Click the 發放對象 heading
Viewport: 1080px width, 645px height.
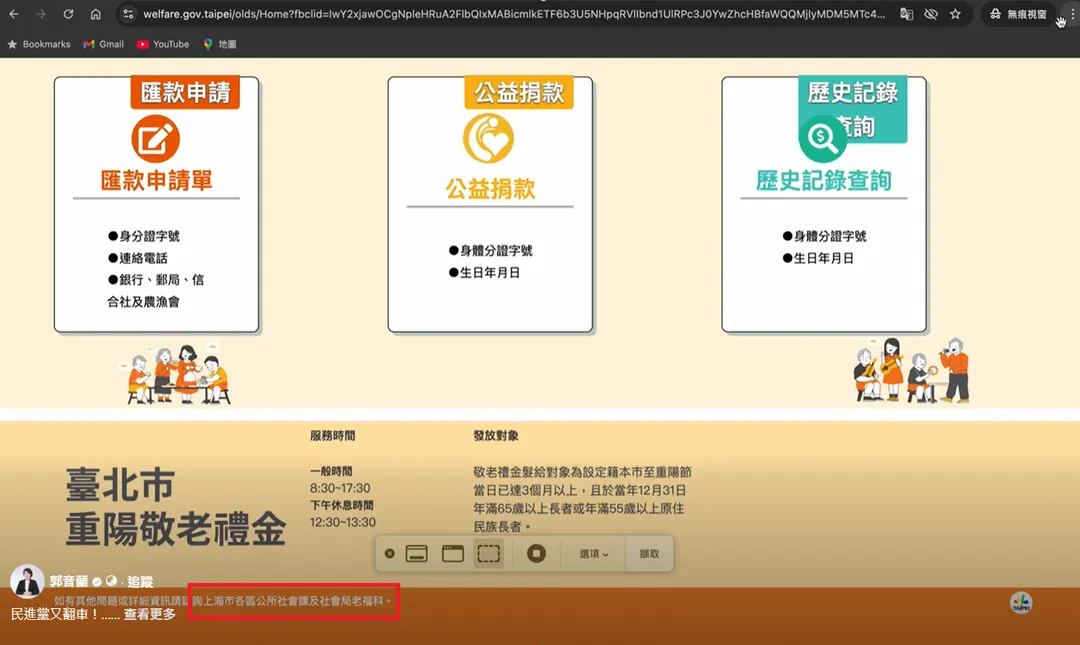496,436
